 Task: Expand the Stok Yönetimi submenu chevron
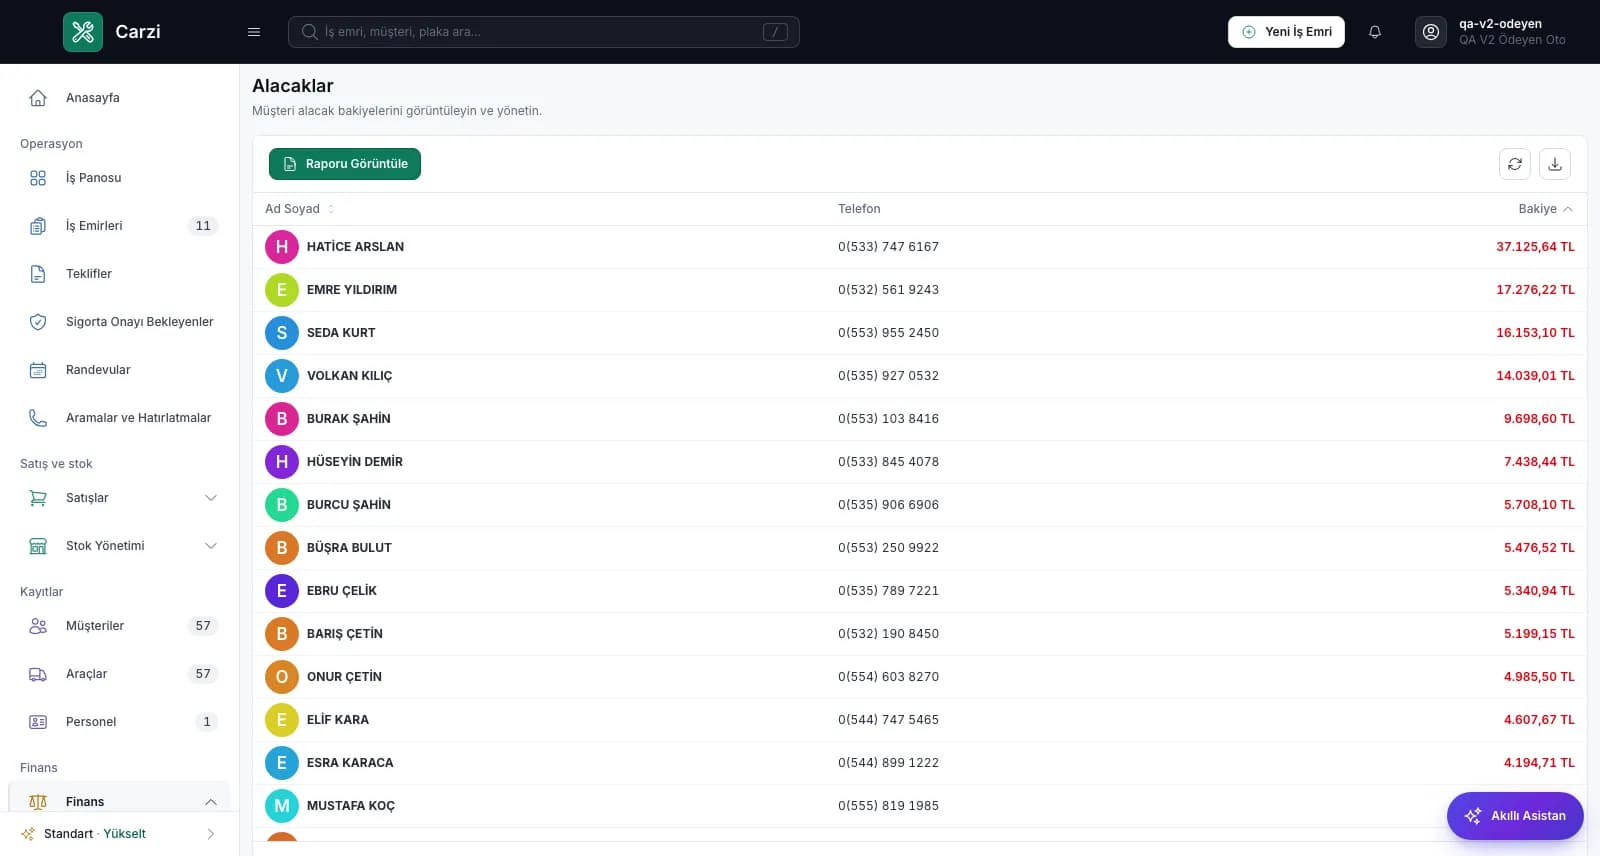tap(211, 546)
